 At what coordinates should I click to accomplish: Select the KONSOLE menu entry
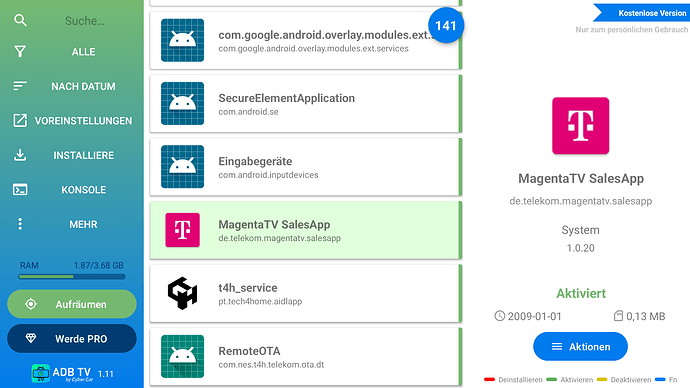point(72,190)
